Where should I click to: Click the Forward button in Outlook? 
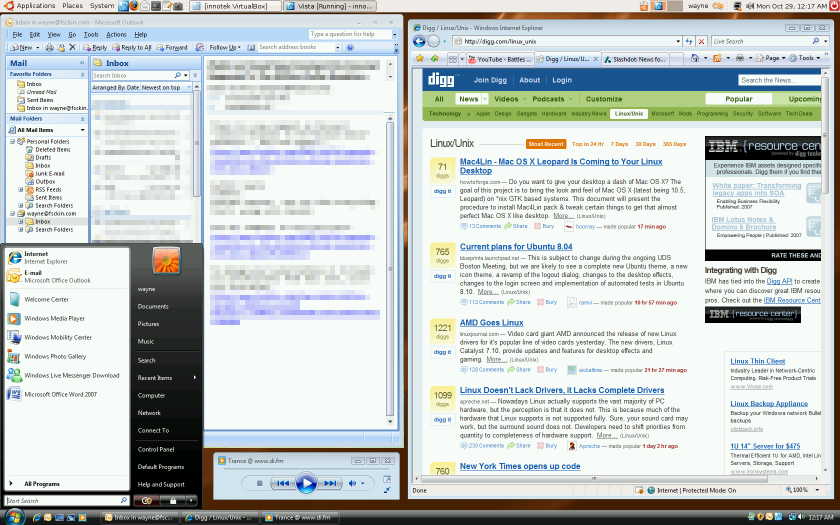[172, 47]
